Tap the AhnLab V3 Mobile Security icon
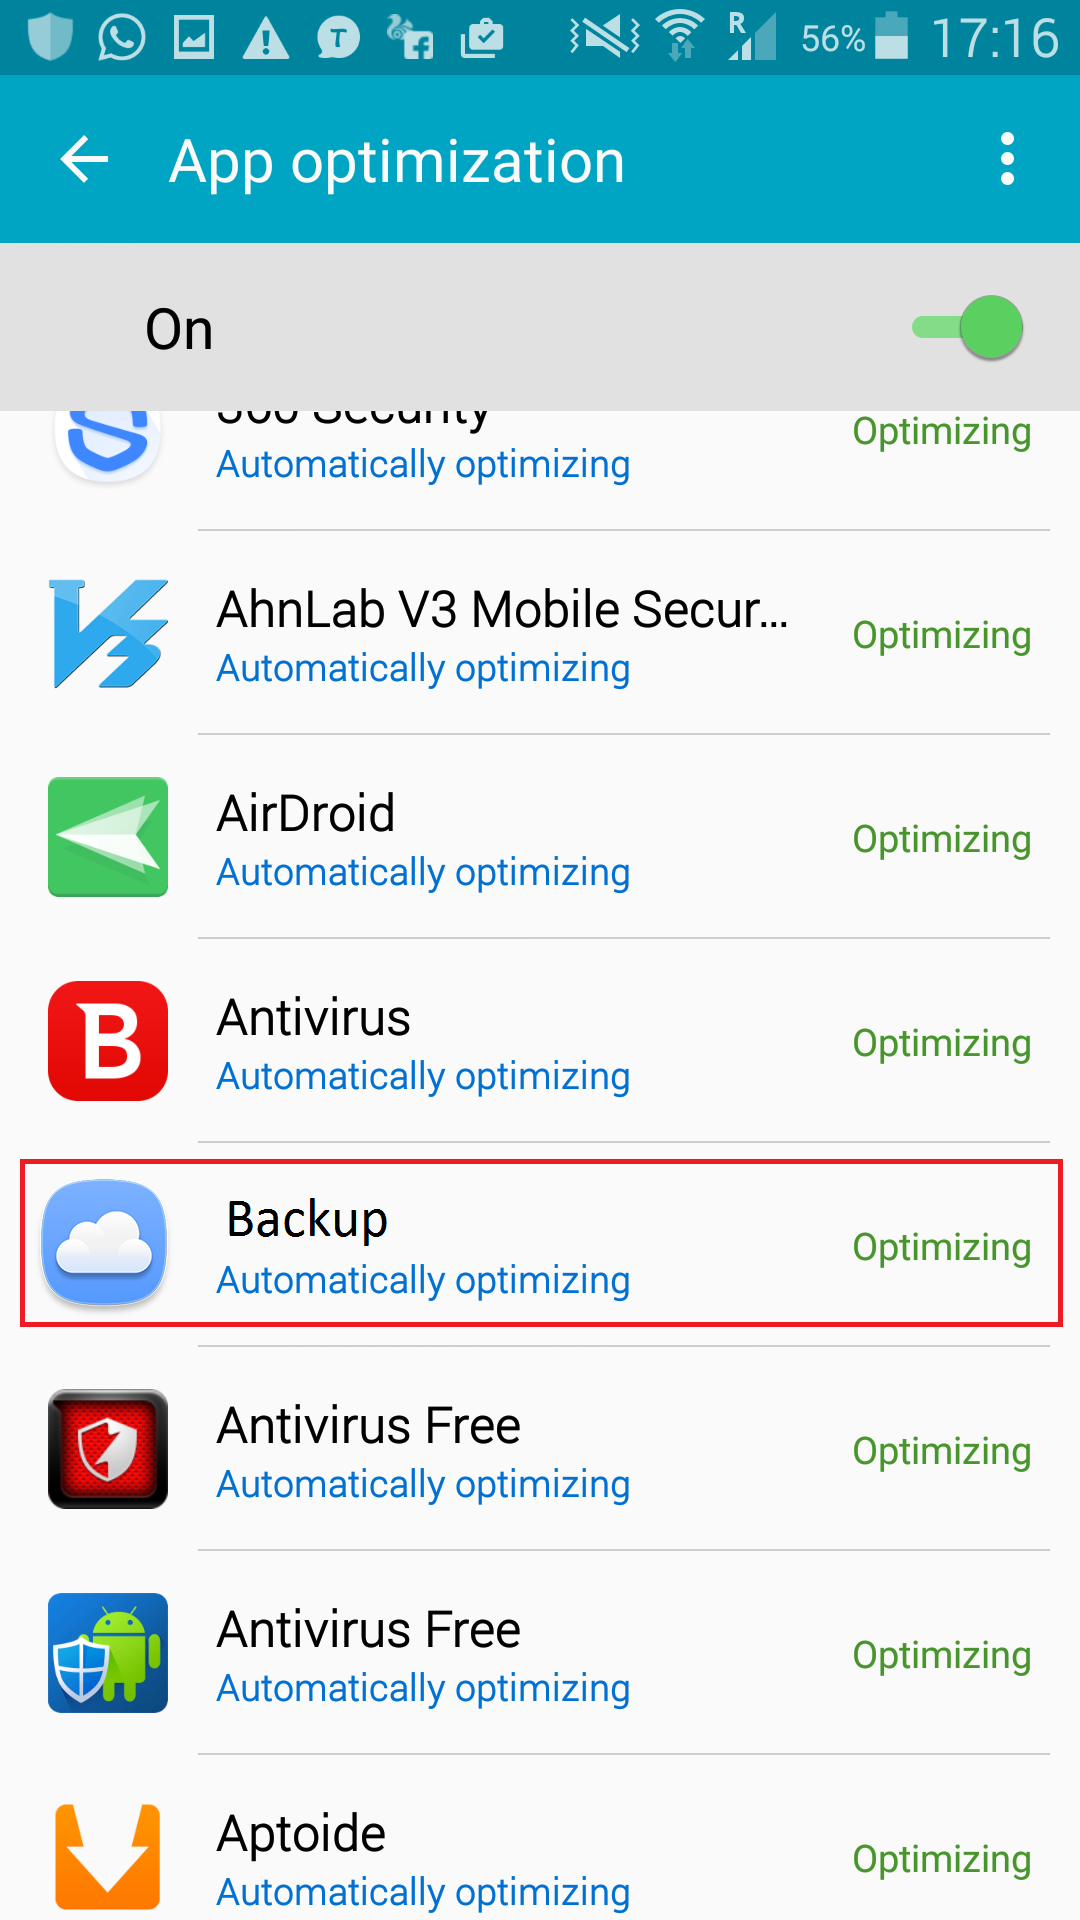1080x1920 pixels. coord(108,634)
